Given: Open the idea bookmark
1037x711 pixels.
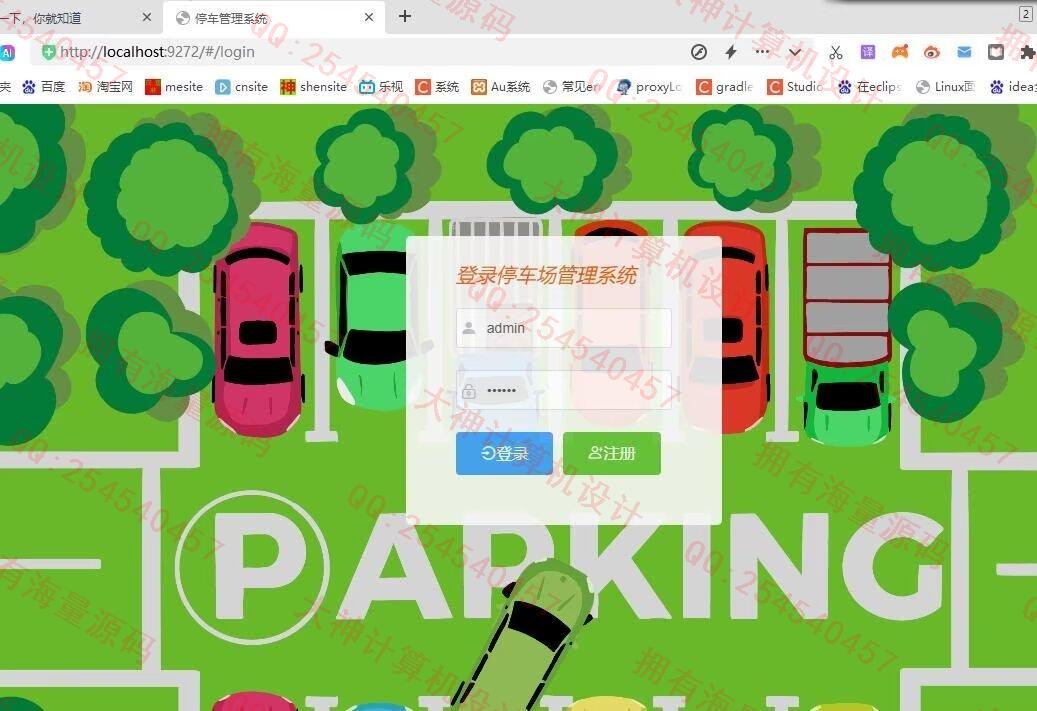Looking at the screenshot, I should pyautogui.click(x=1013, y=87).
